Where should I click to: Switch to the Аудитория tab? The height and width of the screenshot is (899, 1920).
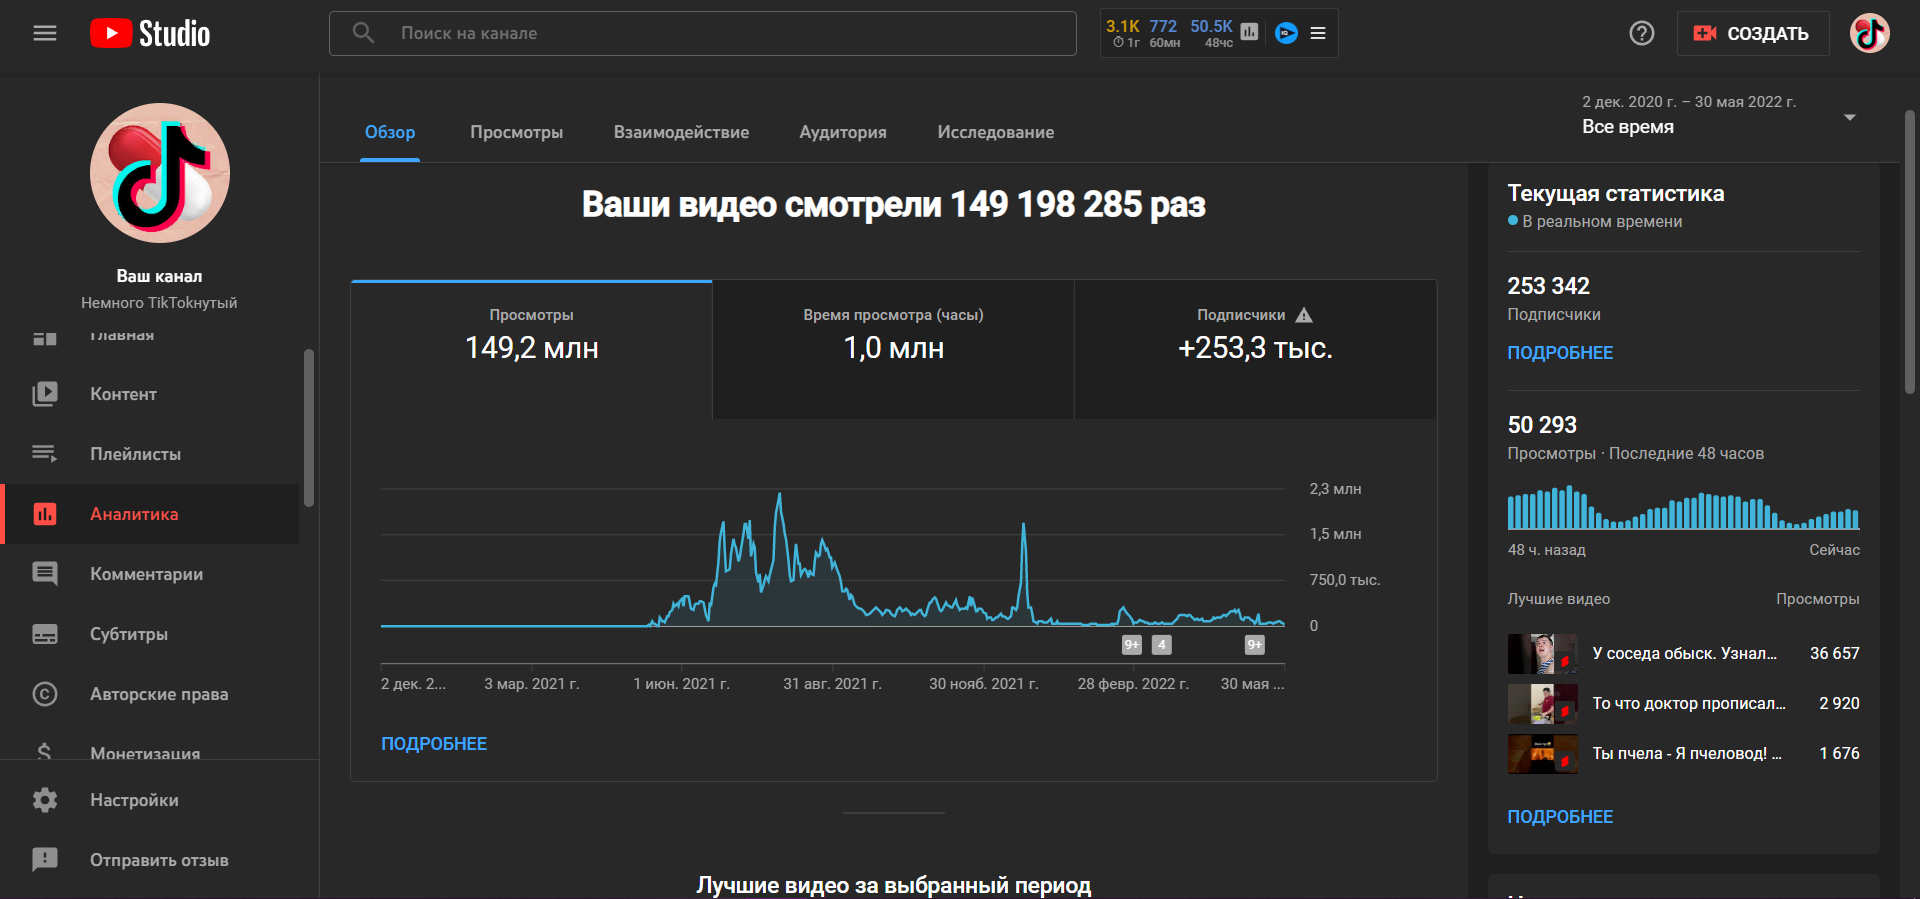[x=843, y=132]
